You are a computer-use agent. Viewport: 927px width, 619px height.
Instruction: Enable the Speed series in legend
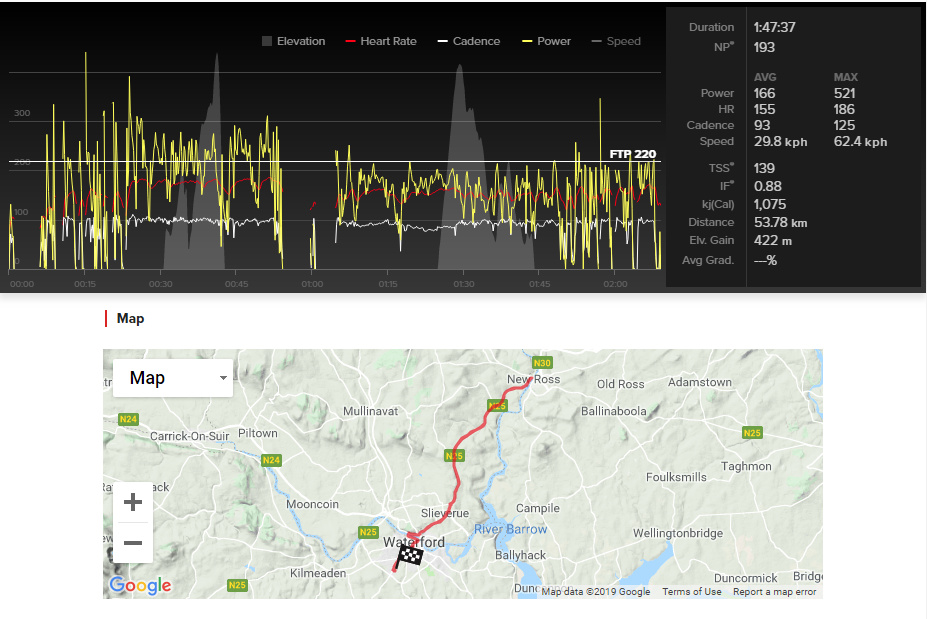(x=616, y=41)
